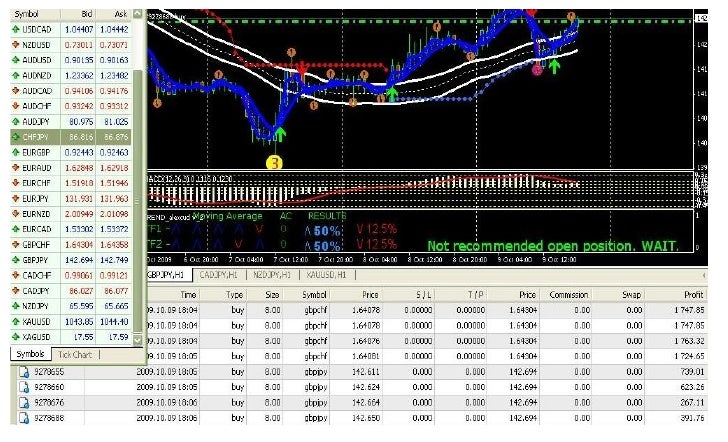Click the USDCAD bid value 1.04407
The image size is (728, 442).
(x=79, y=29)
